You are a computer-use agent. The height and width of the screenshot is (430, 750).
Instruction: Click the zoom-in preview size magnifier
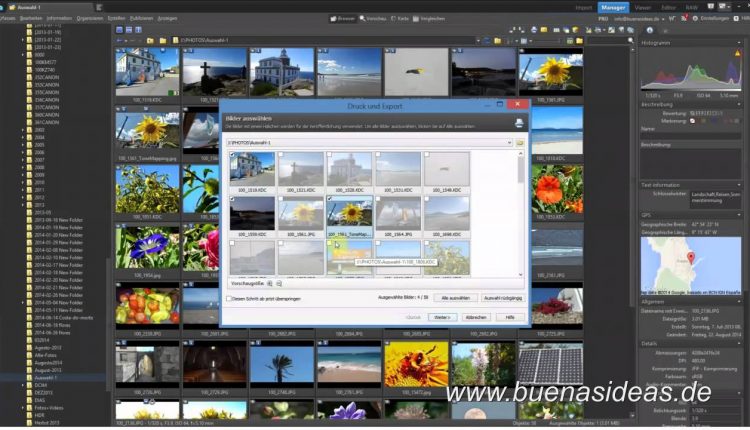click(270, 284)
